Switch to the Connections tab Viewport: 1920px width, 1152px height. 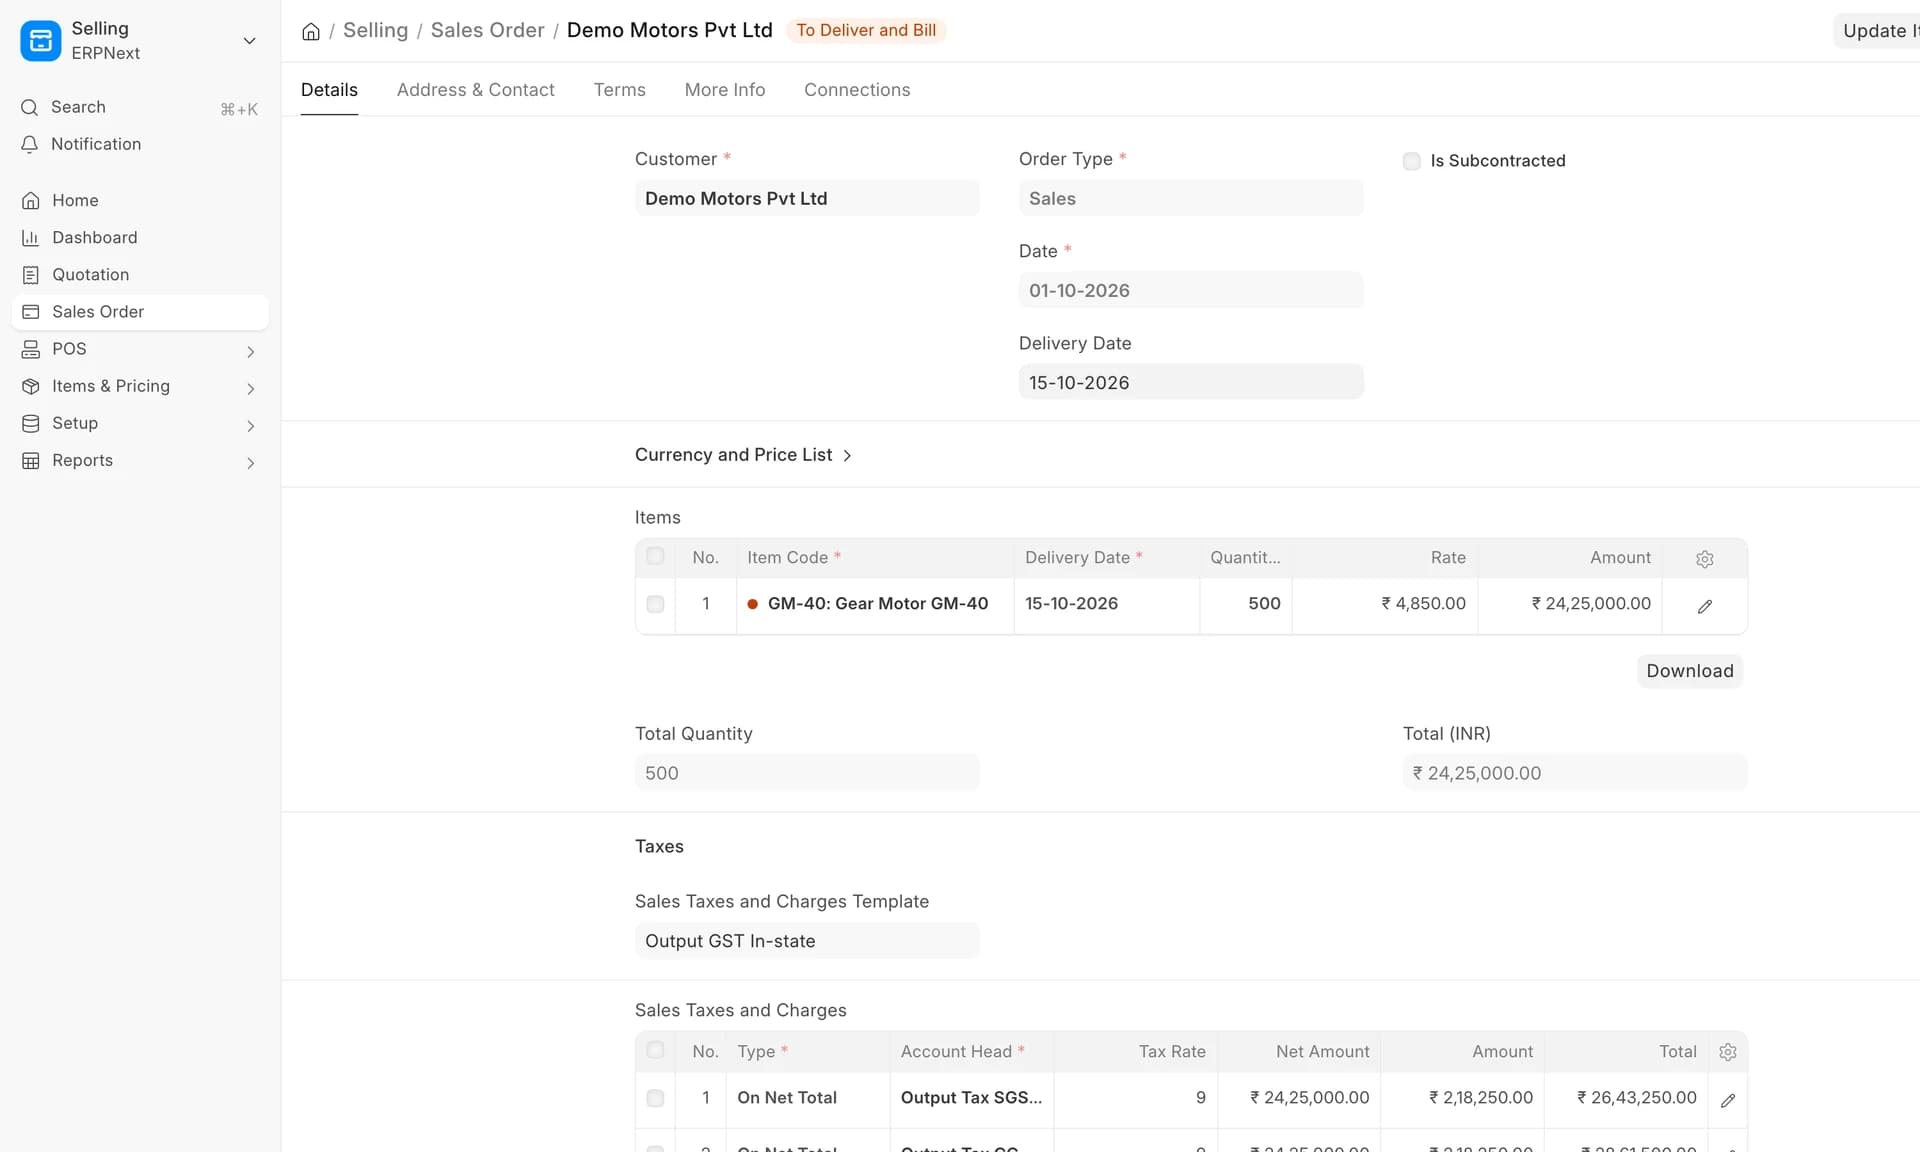857,90
